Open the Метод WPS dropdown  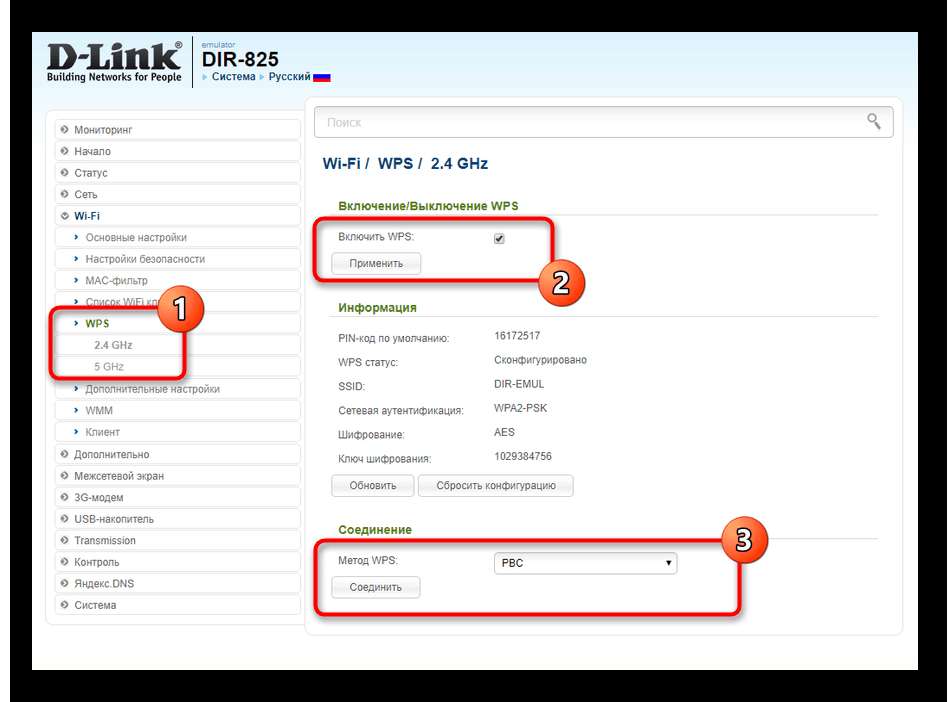click(x=585, y=563)
